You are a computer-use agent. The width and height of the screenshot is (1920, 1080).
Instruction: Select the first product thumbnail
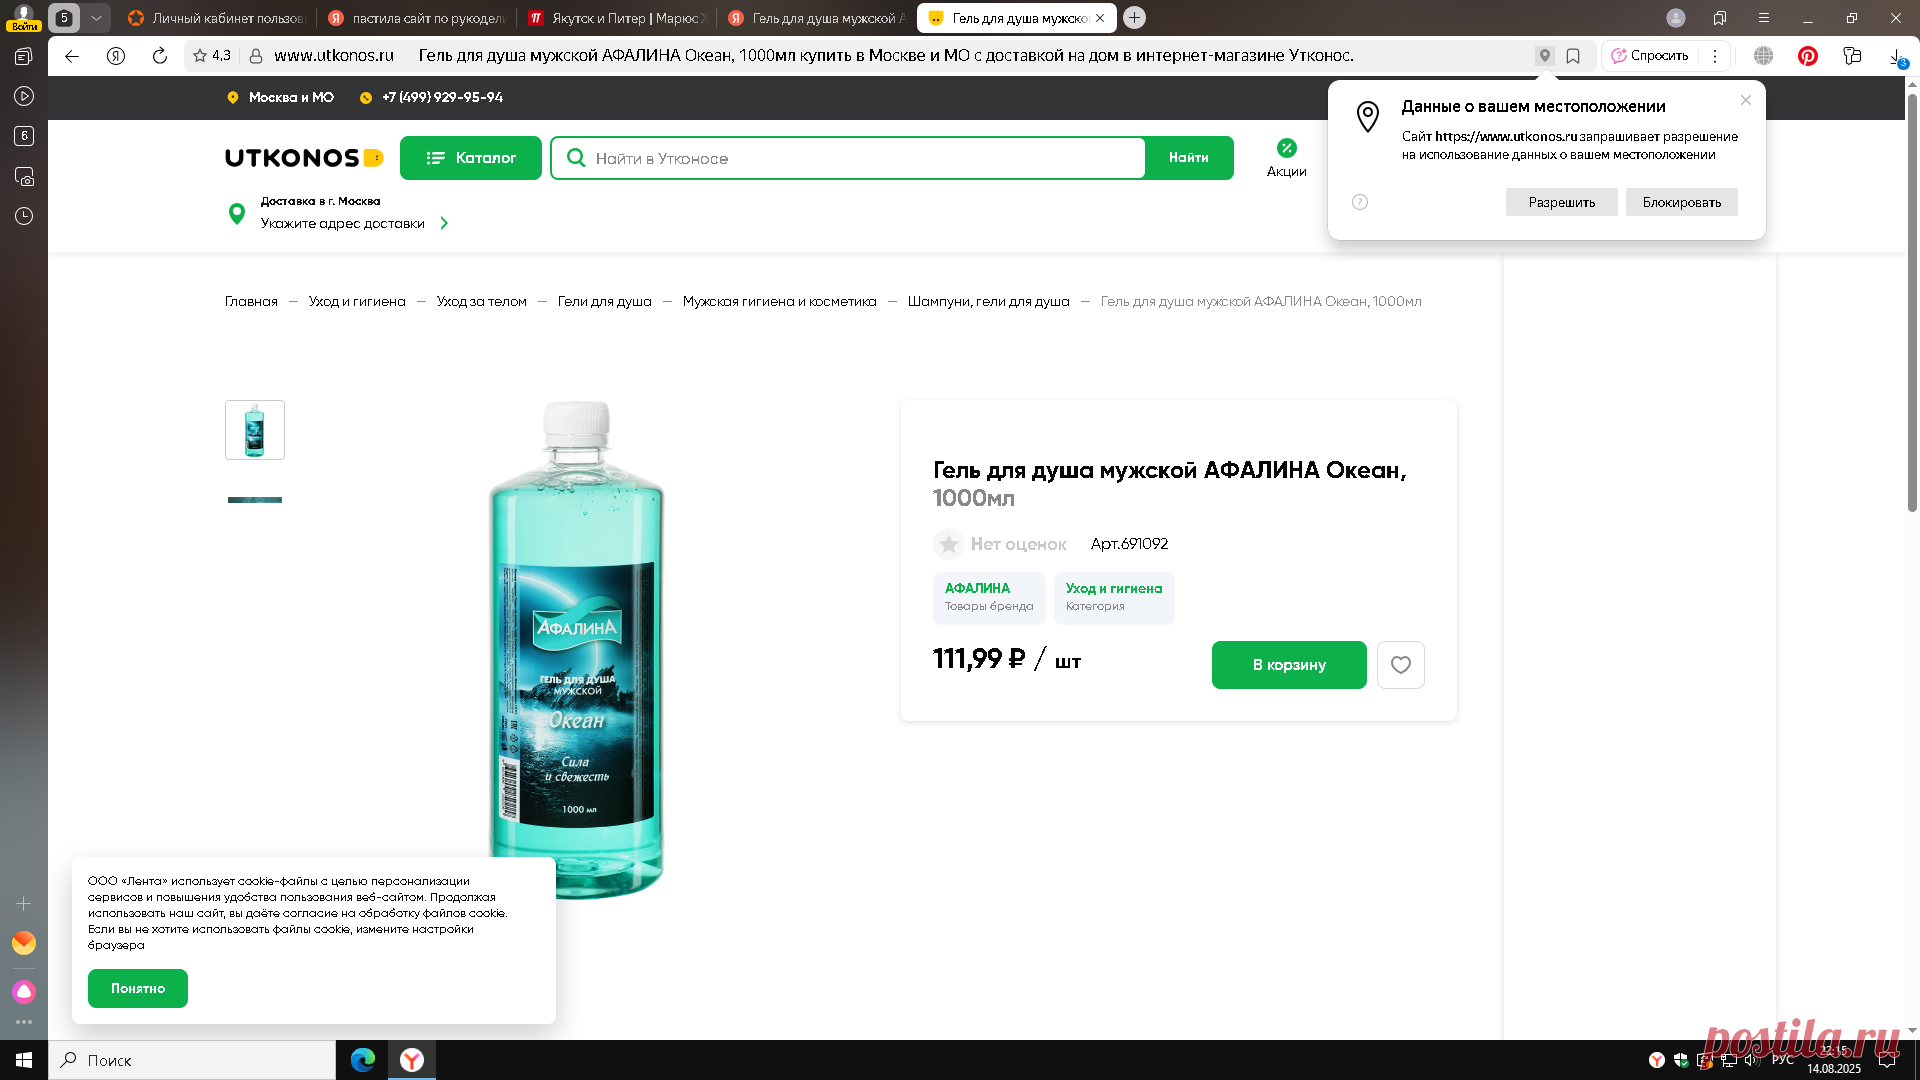click(255, 430)
